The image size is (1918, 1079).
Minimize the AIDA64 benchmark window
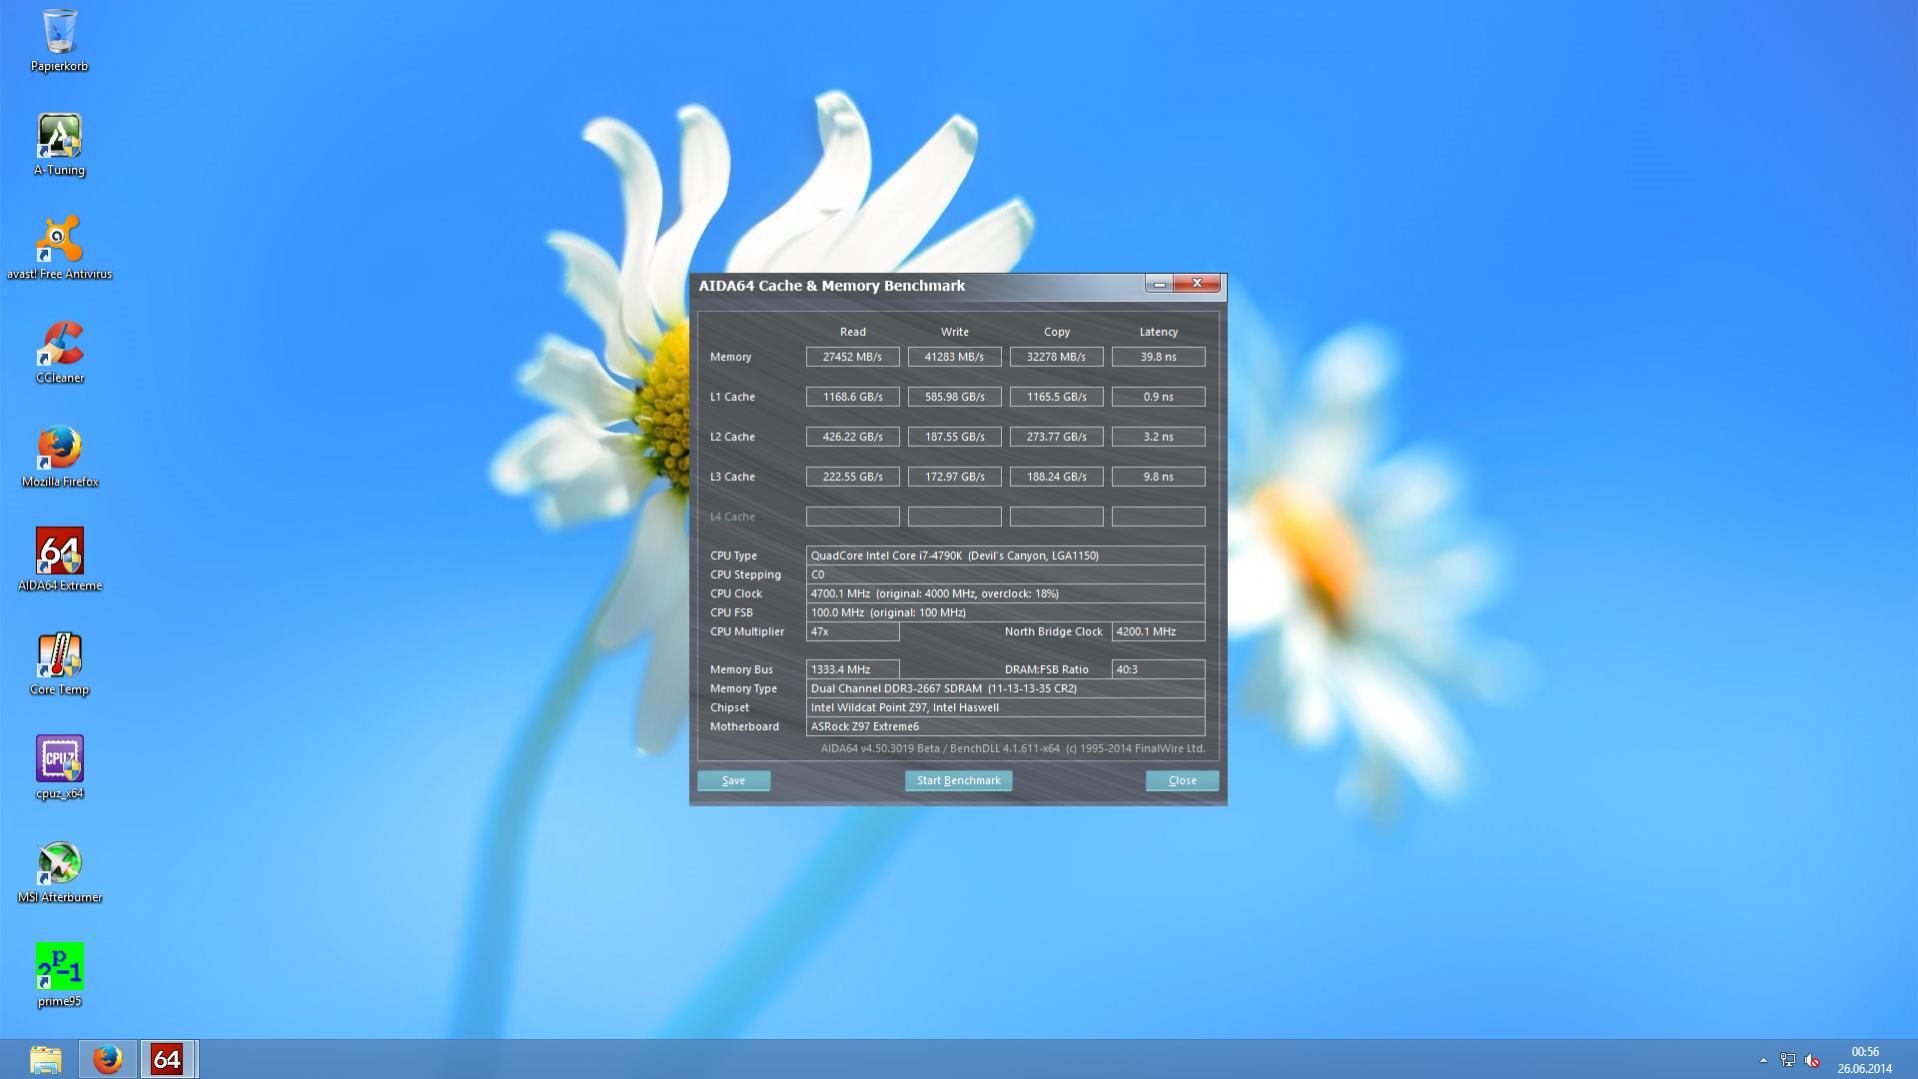click(1159, 285)
